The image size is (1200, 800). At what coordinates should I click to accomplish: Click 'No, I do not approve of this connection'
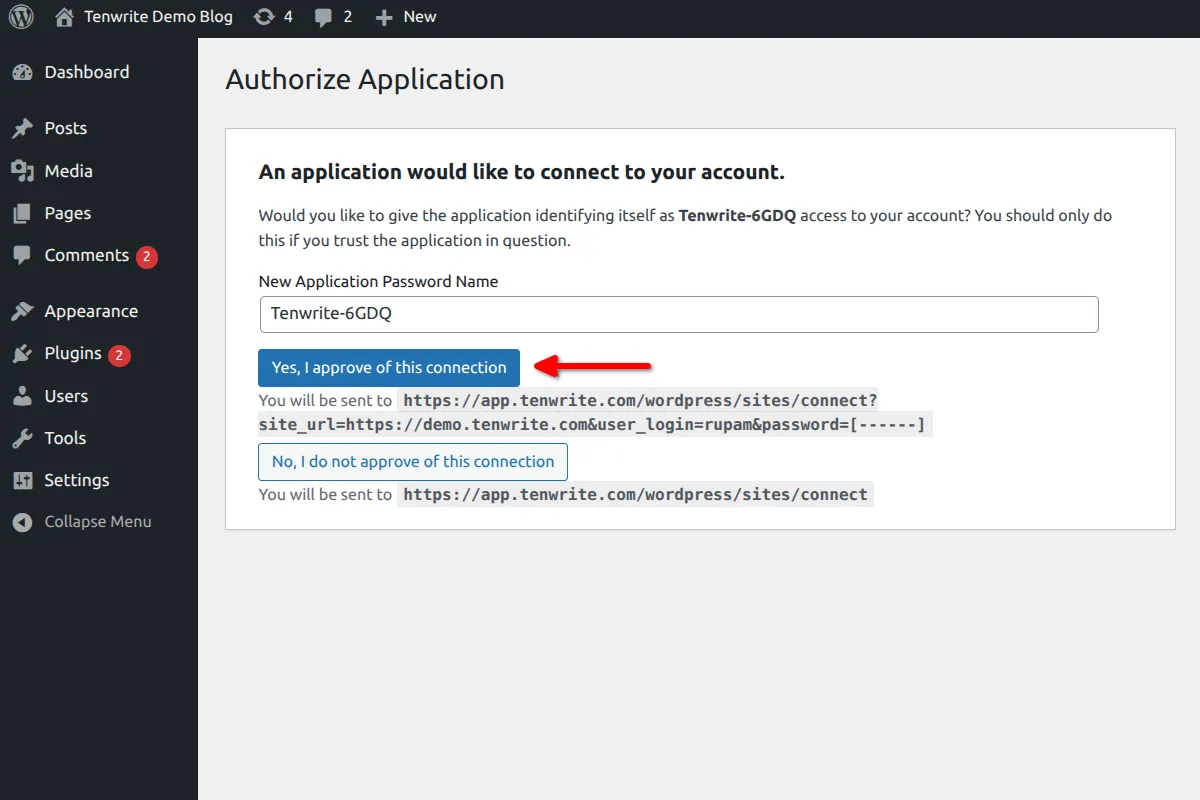413,461
